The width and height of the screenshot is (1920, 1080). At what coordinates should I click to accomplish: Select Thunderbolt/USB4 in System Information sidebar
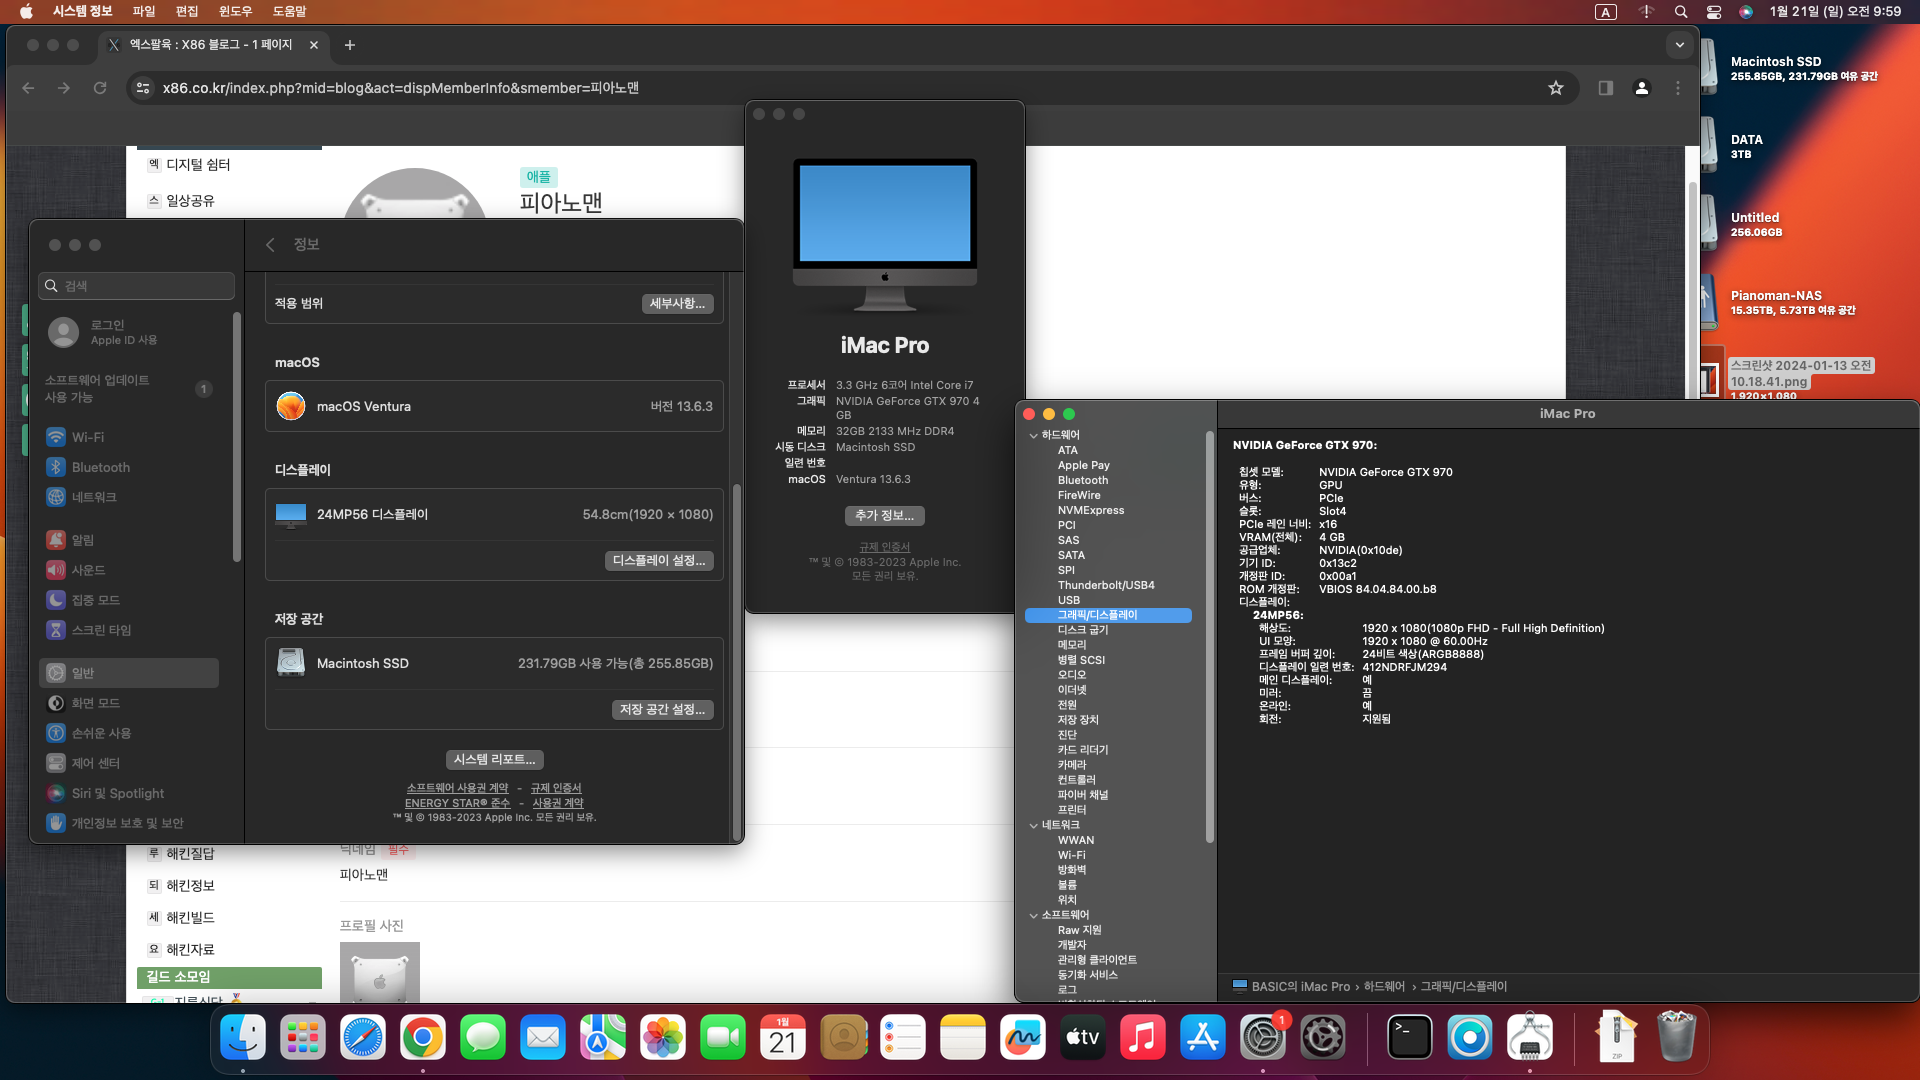(x=1105, y=585)
